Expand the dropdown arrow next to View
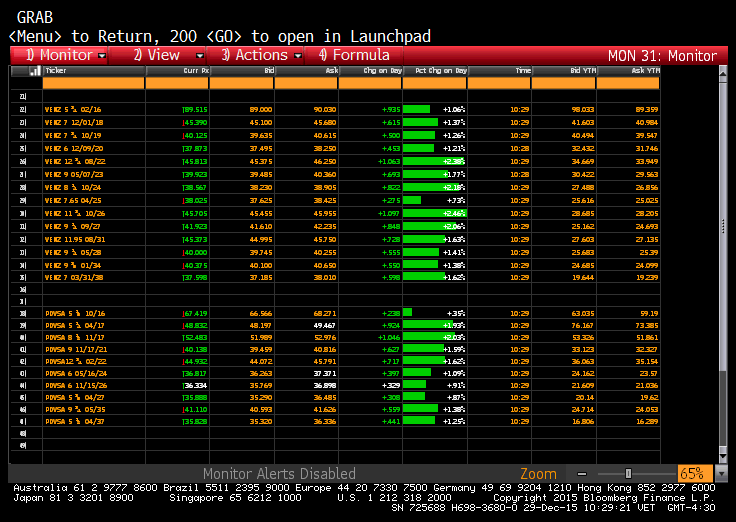 click(200, 56)
